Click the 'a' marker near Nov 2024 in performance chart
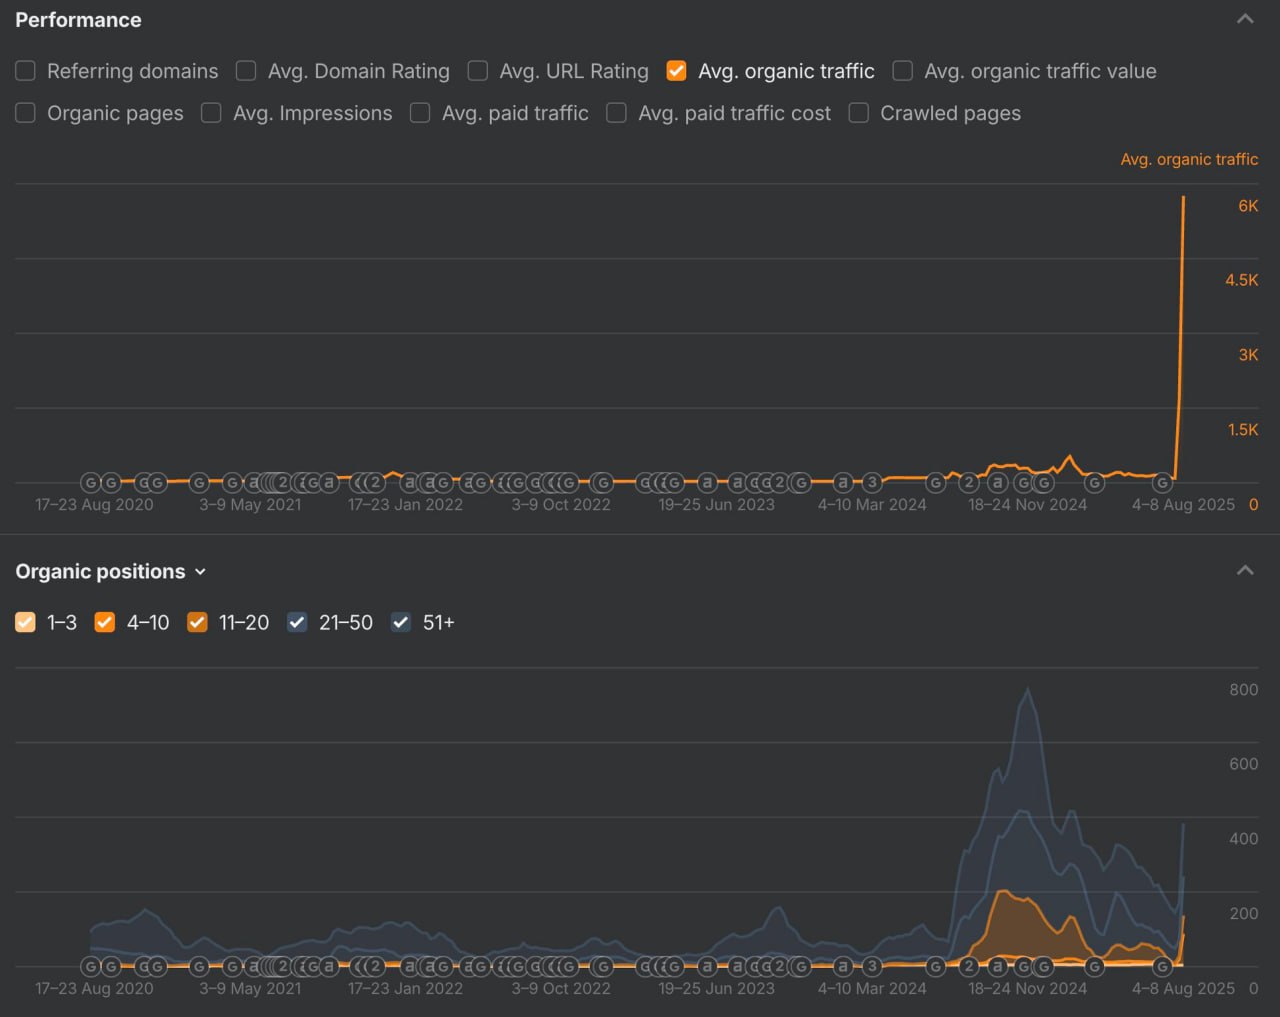This screenshot has width=1280, height=1017. [997, 483]
